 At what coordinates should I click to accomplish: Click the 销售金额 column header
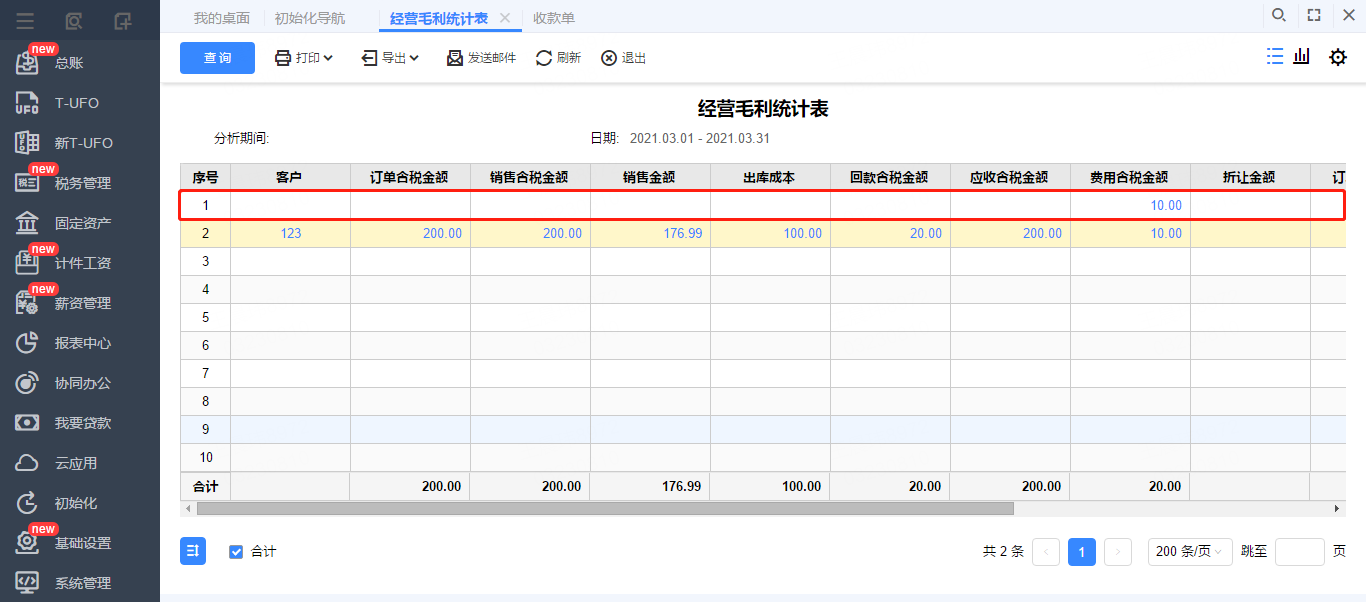click(650, 177)
